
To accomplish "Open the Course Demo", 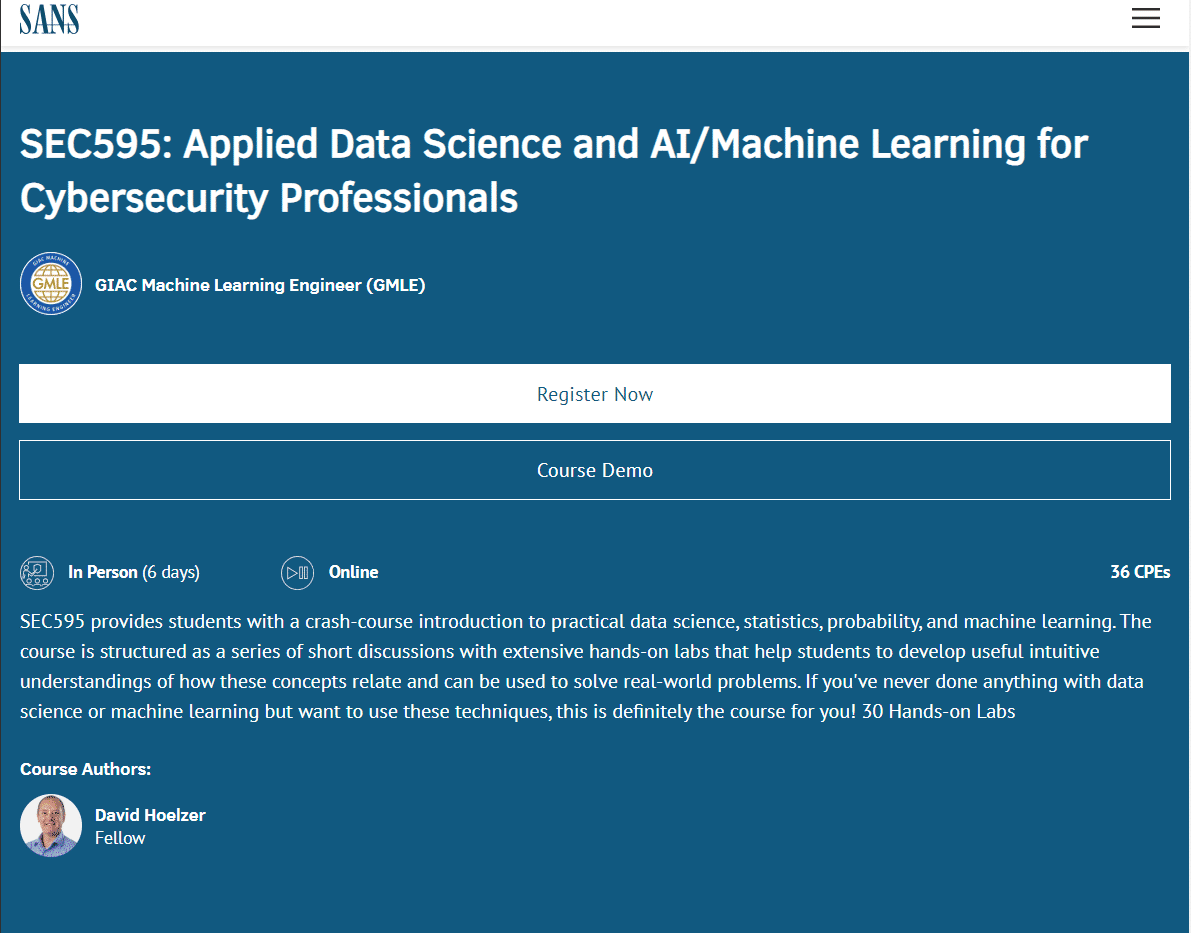I will (x=595, y=470).
